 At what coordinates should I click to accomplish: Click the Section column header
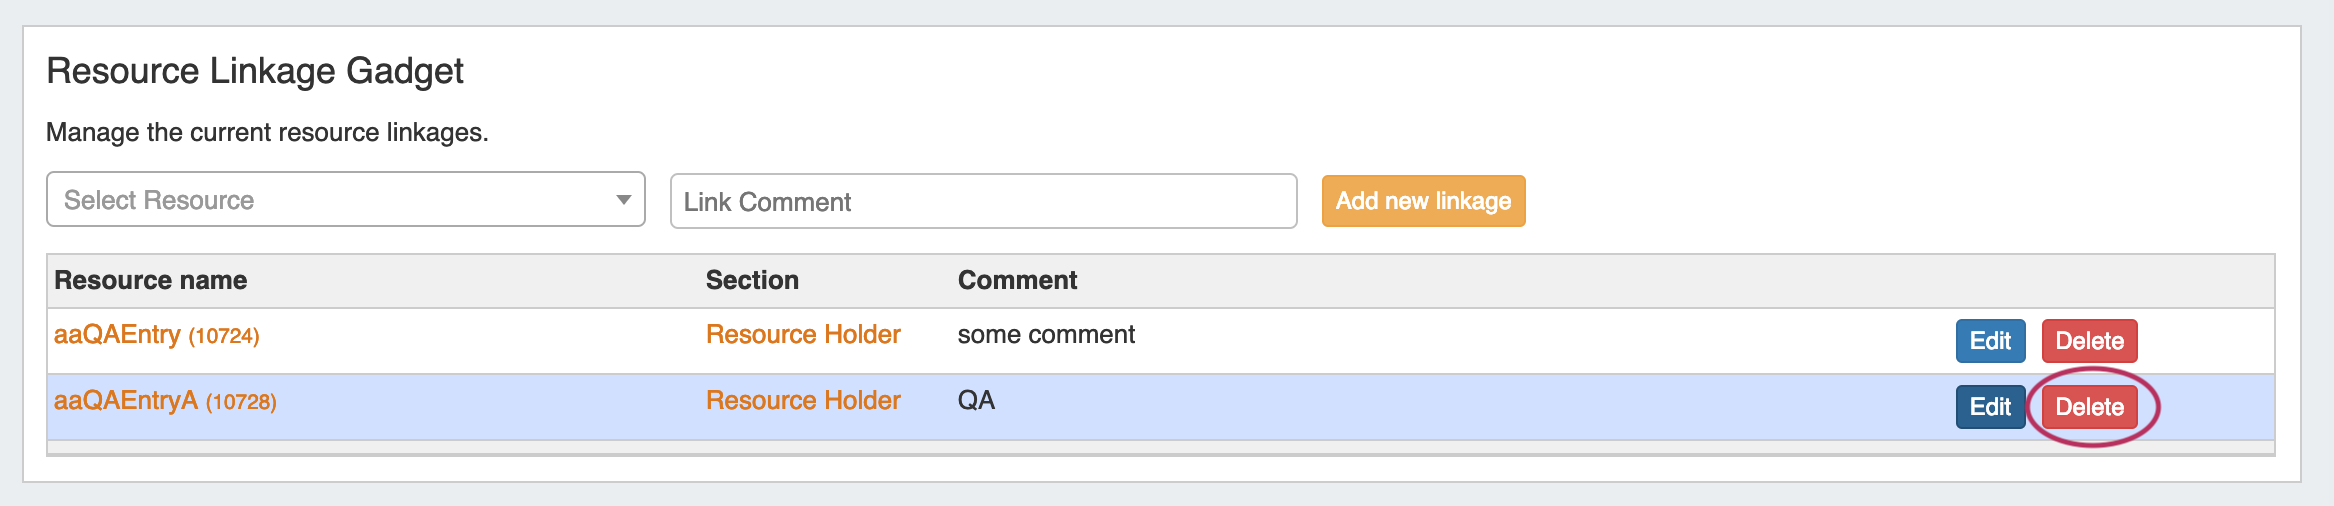[x=752, y=281]
